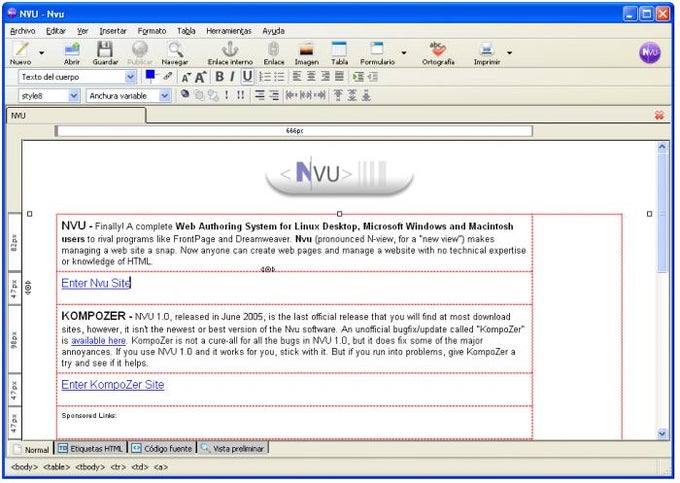680x483 pixels.
Task: Insert a picture with Imagen icon
Action: 307,53
